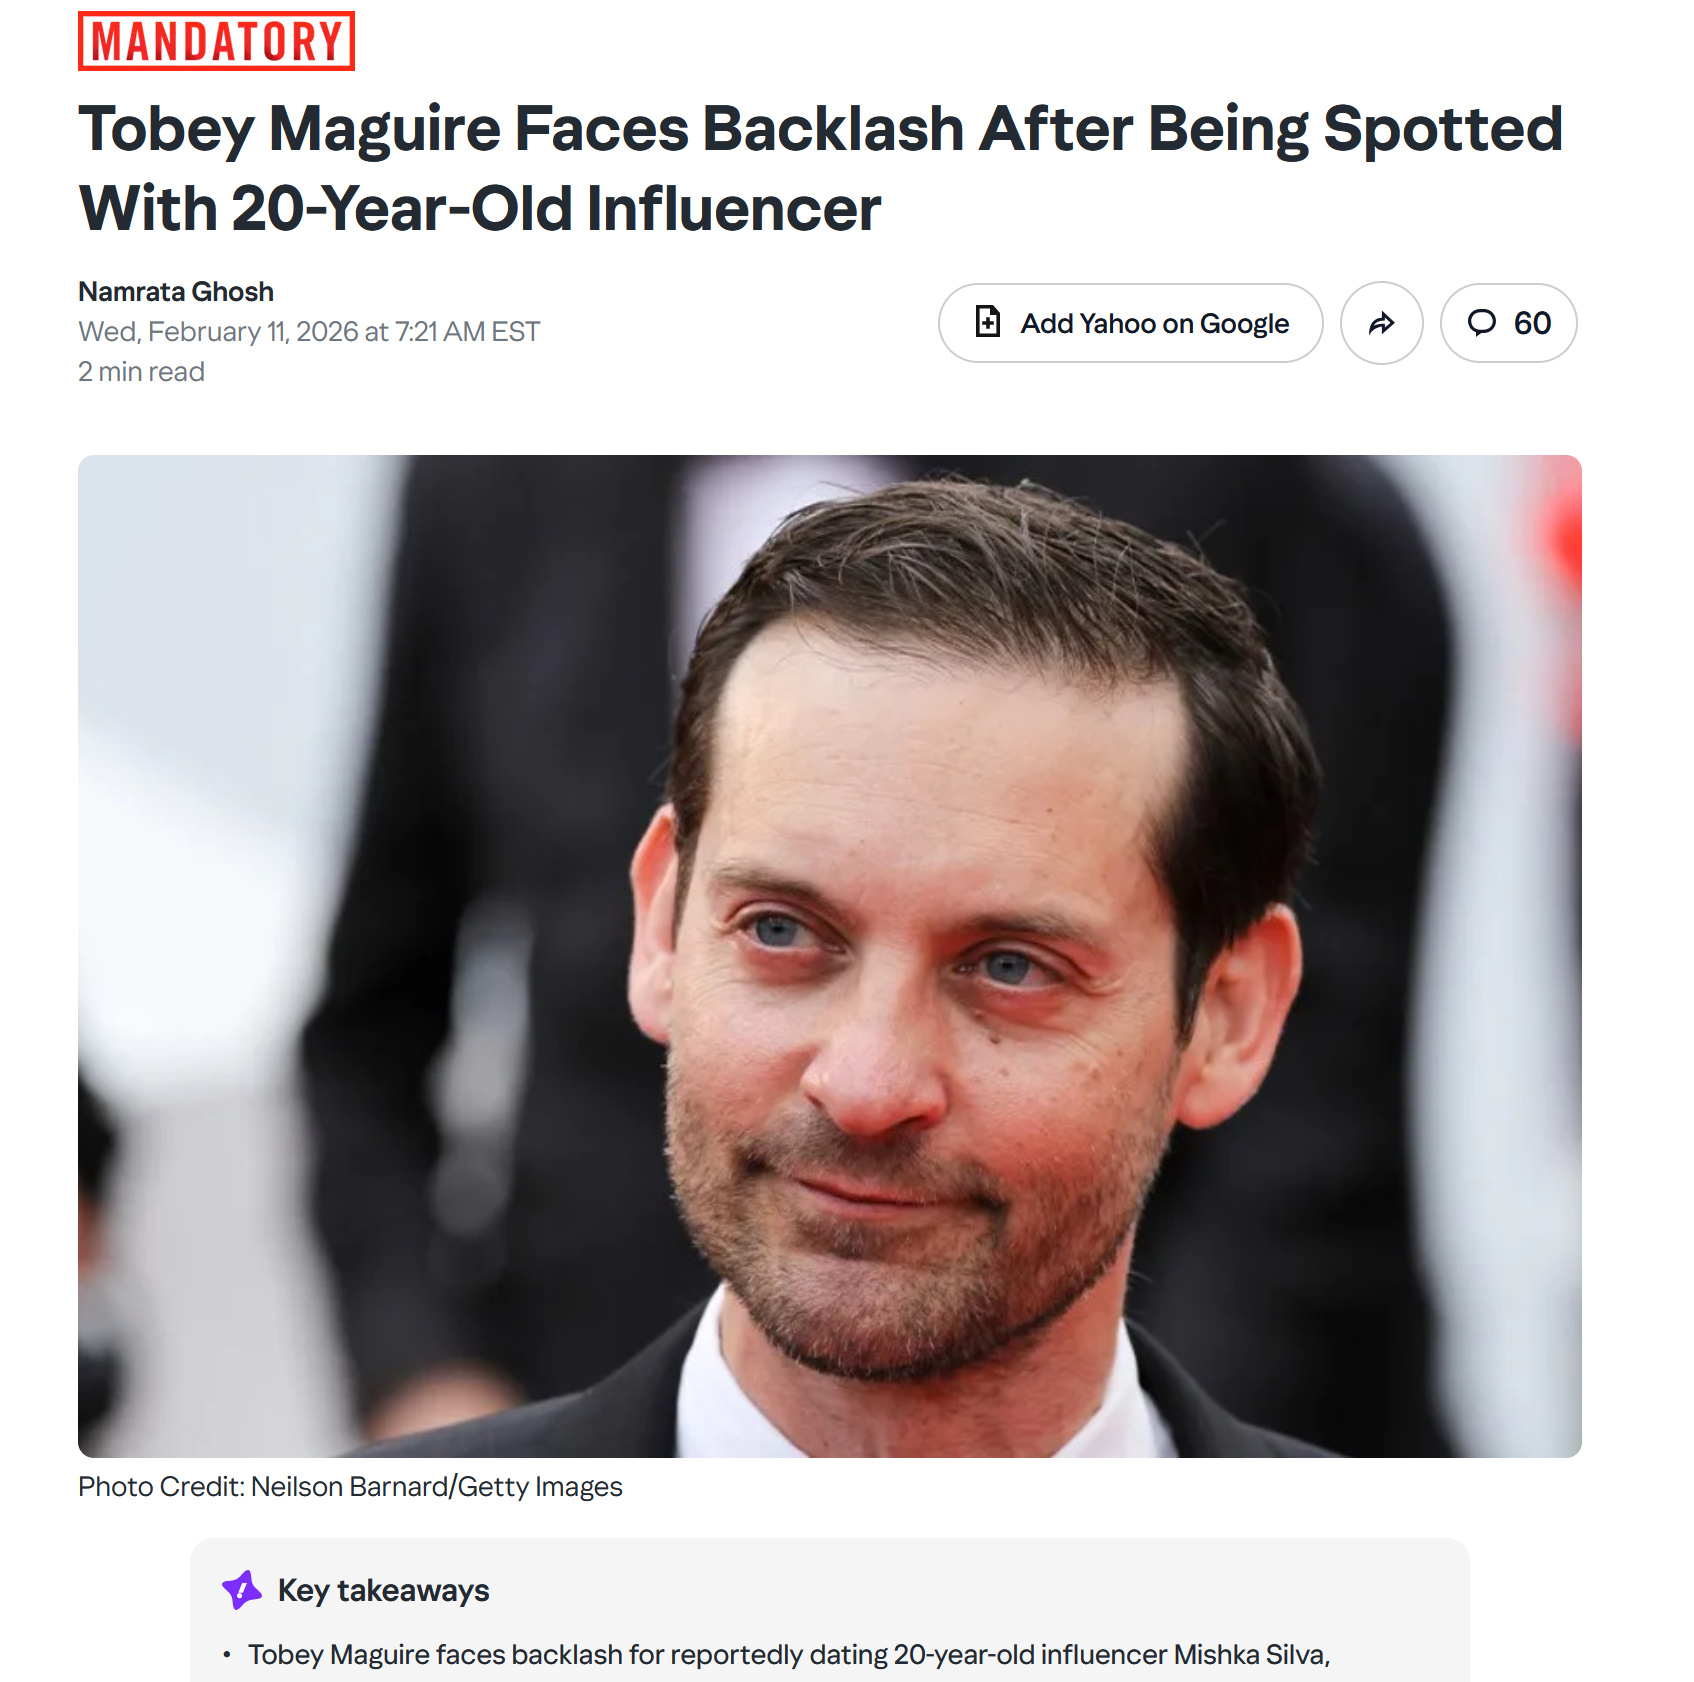This screenshot has width=1694, height=1682.
Task: Click the share arrow icon
Action: [1381, 323]
